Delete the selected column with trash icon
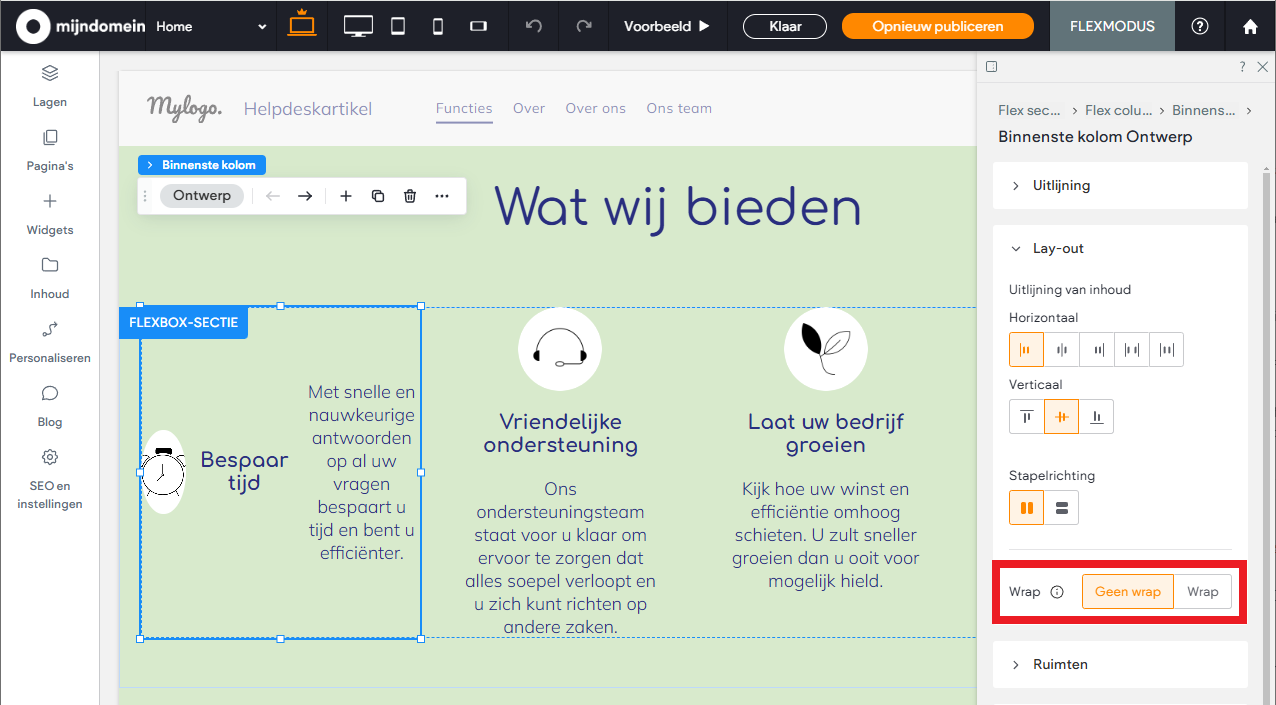This screenshot has width=1276, height=705. pos(410,196)
